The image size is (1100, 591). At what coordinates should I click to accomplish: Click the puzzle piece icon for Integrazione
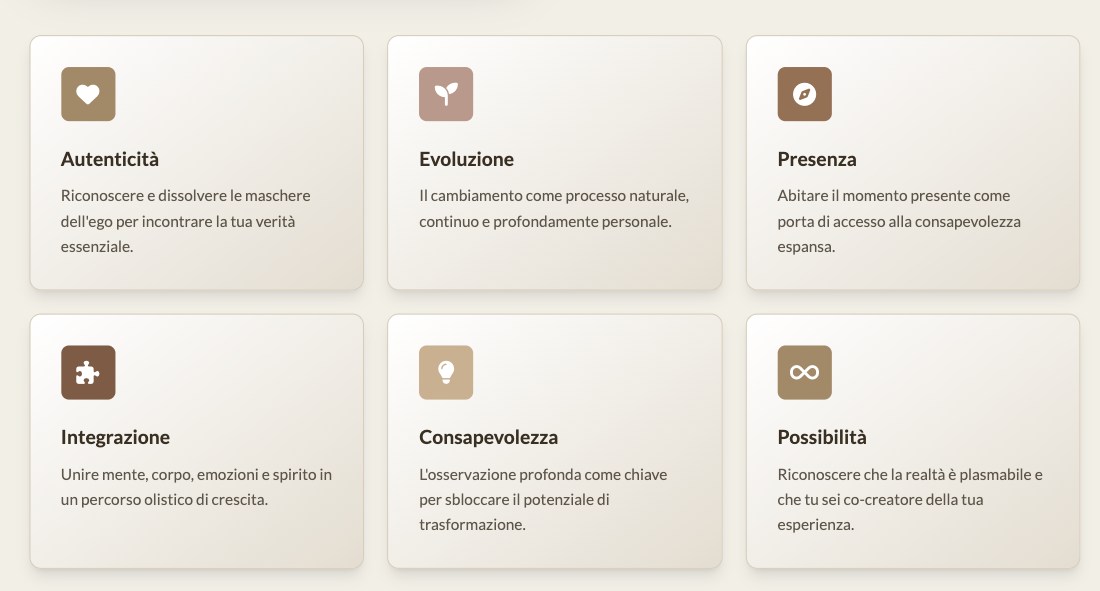point(88,372)
